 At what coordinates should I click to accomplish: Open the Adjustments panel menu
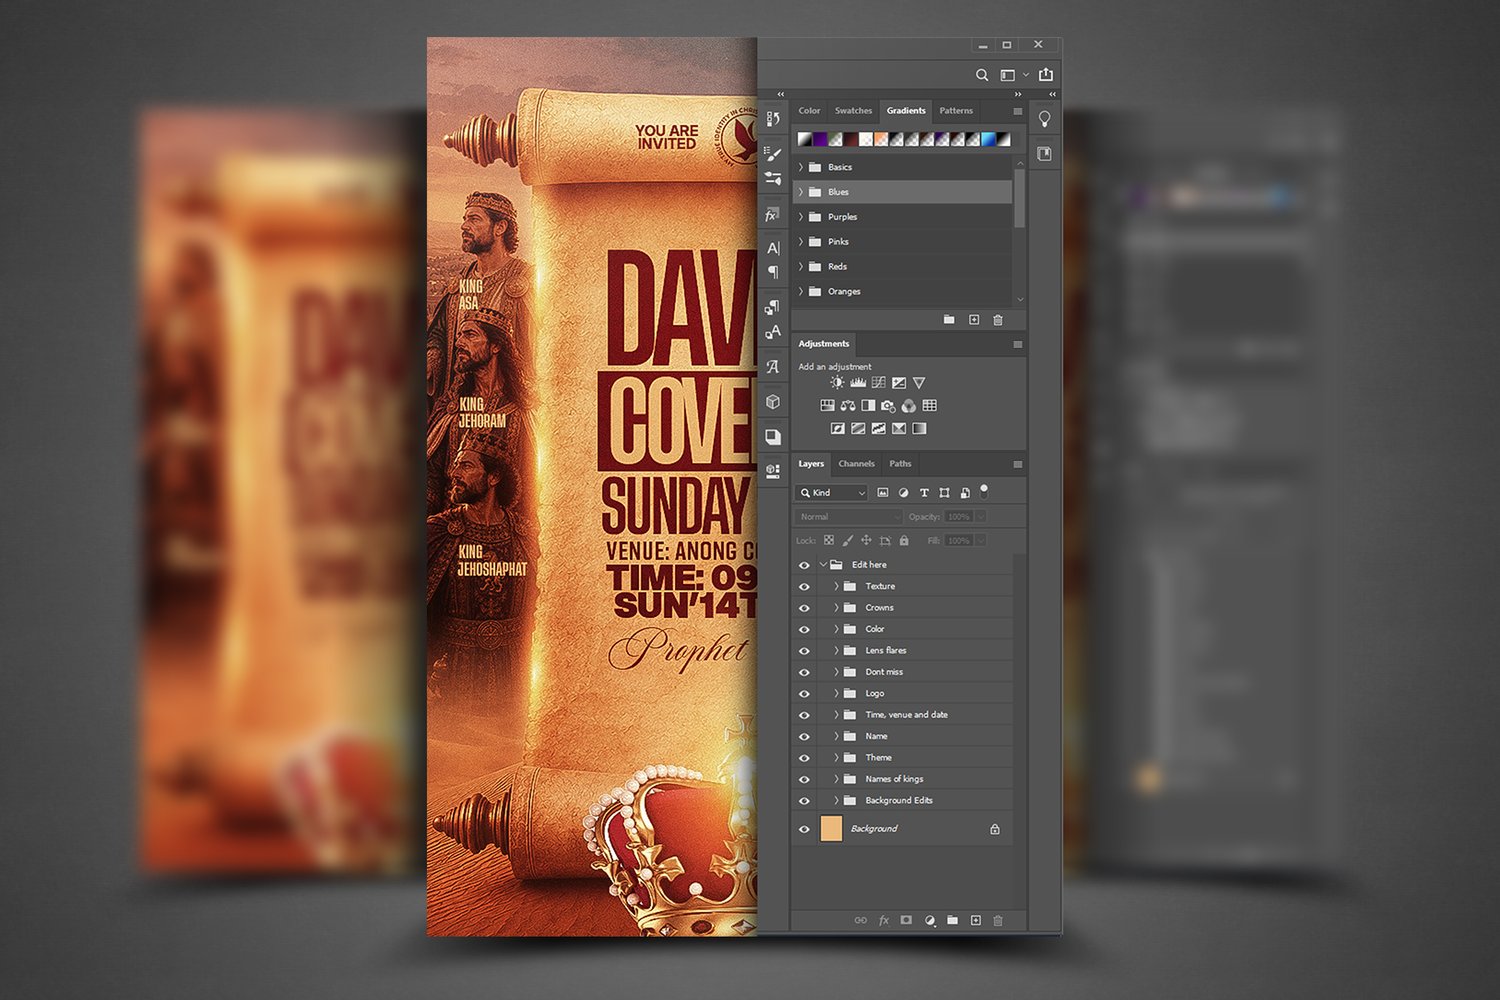[x=1018, y=344]
